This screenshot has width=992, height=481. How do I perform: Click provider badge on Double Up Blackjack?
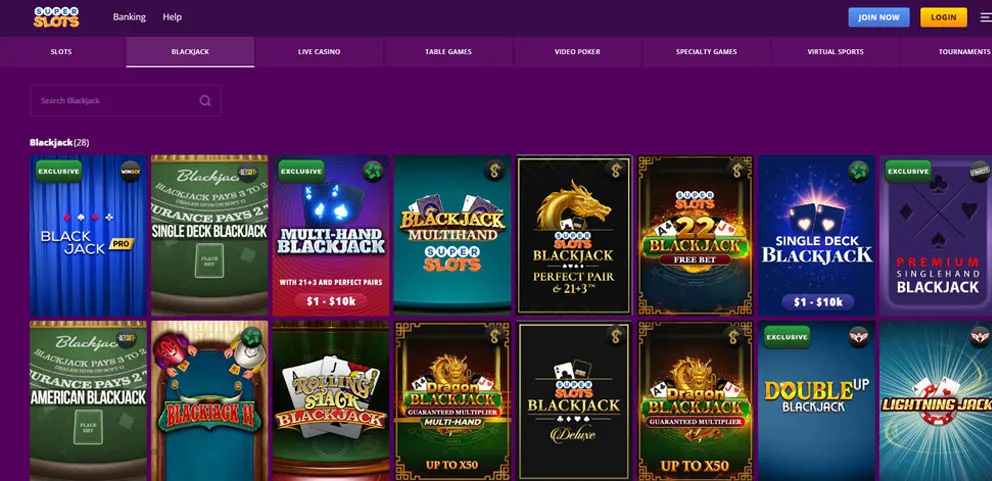859,337
